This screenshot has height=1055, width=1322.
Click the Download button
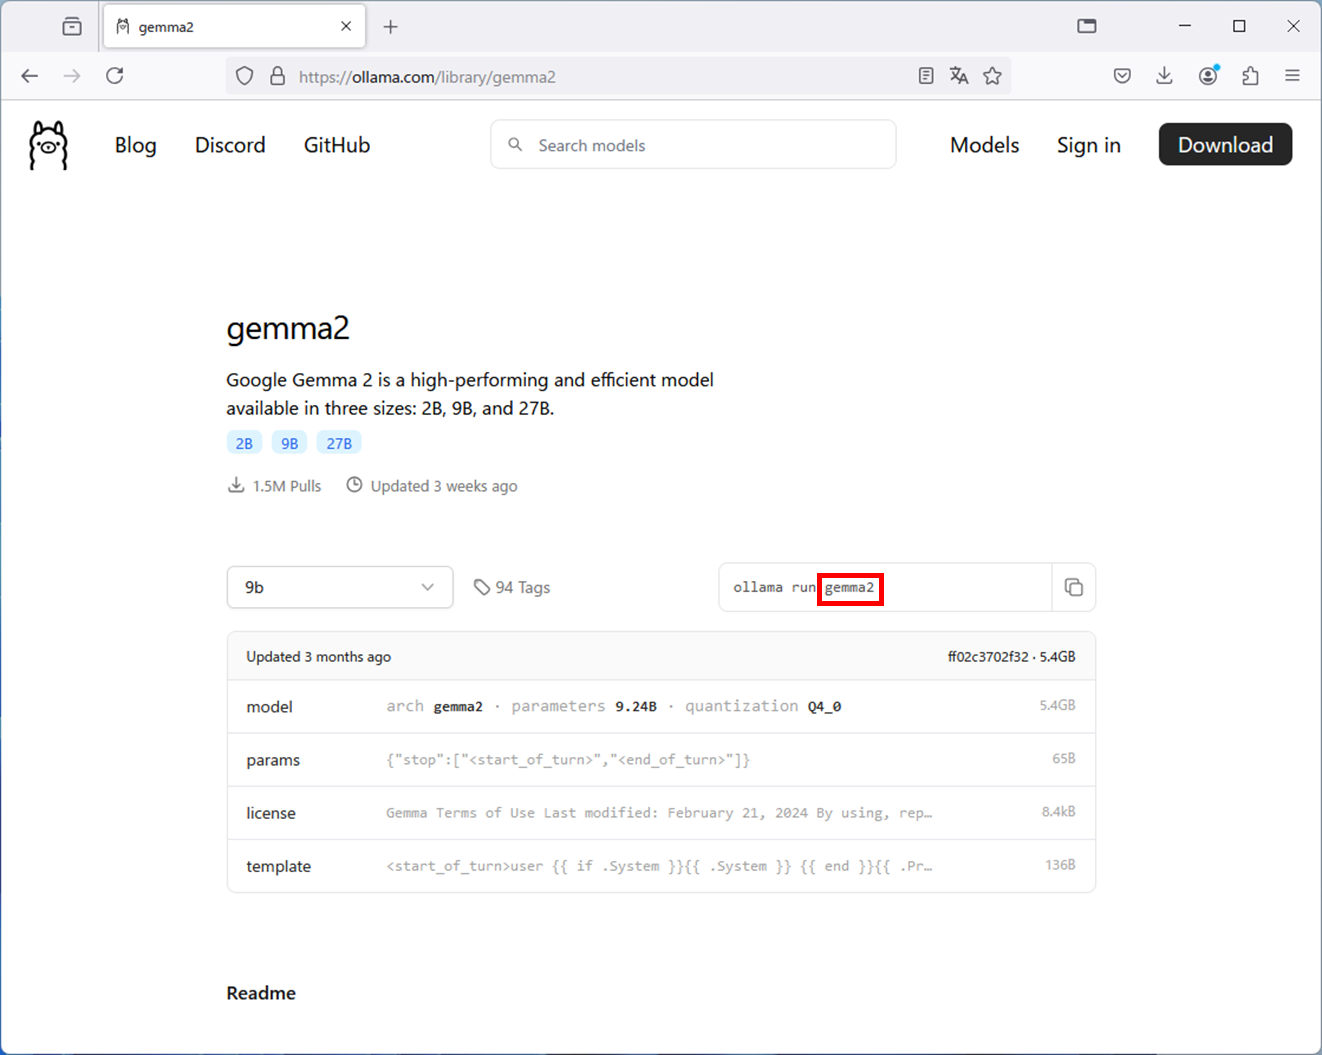coord(1224,144)
